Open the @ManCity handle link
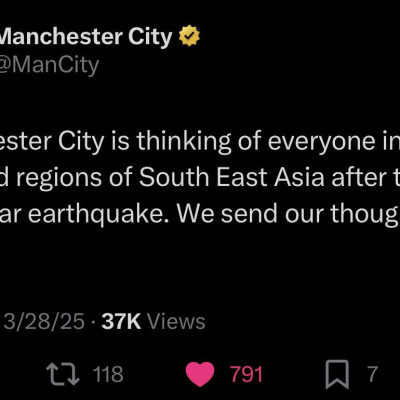This screenshot has height=400, width=400. point(49,65)
